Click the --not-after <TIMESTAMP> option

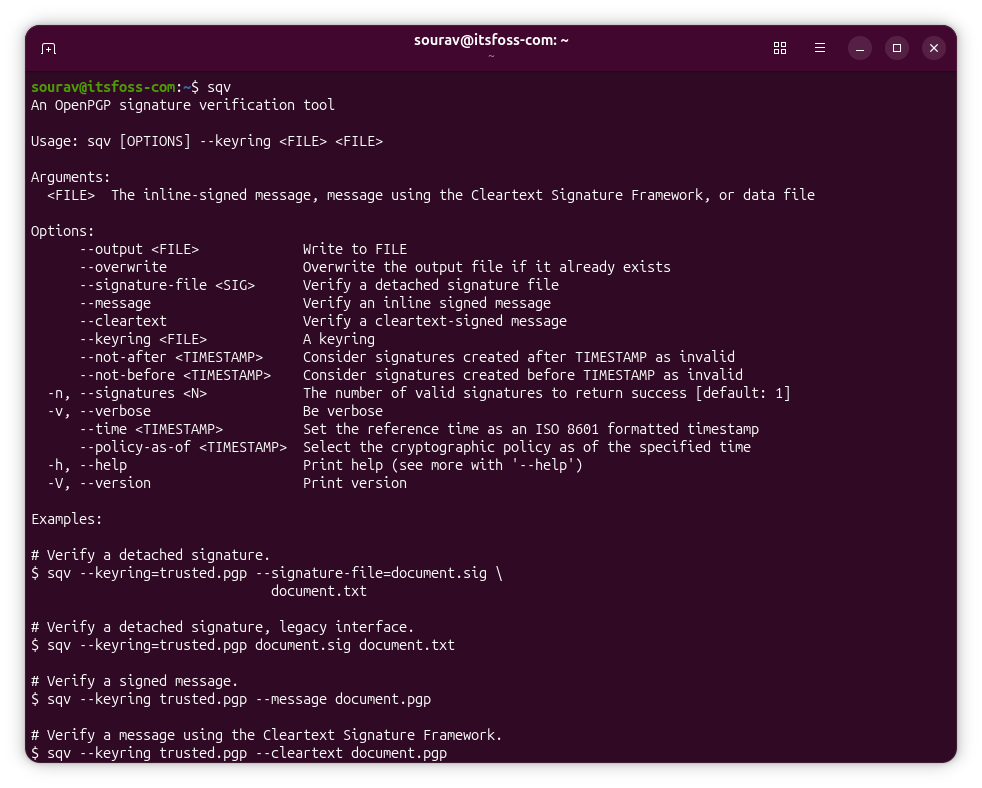[x=171, y=357]
